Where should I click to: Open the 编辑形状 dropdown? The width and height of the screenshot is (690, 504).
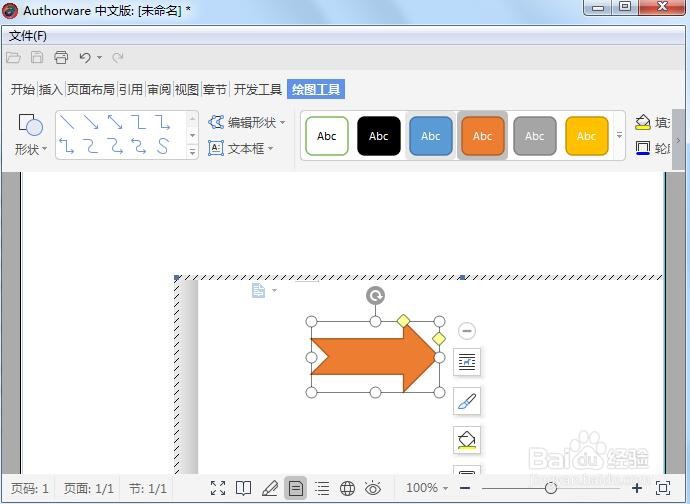pos(247,122)
